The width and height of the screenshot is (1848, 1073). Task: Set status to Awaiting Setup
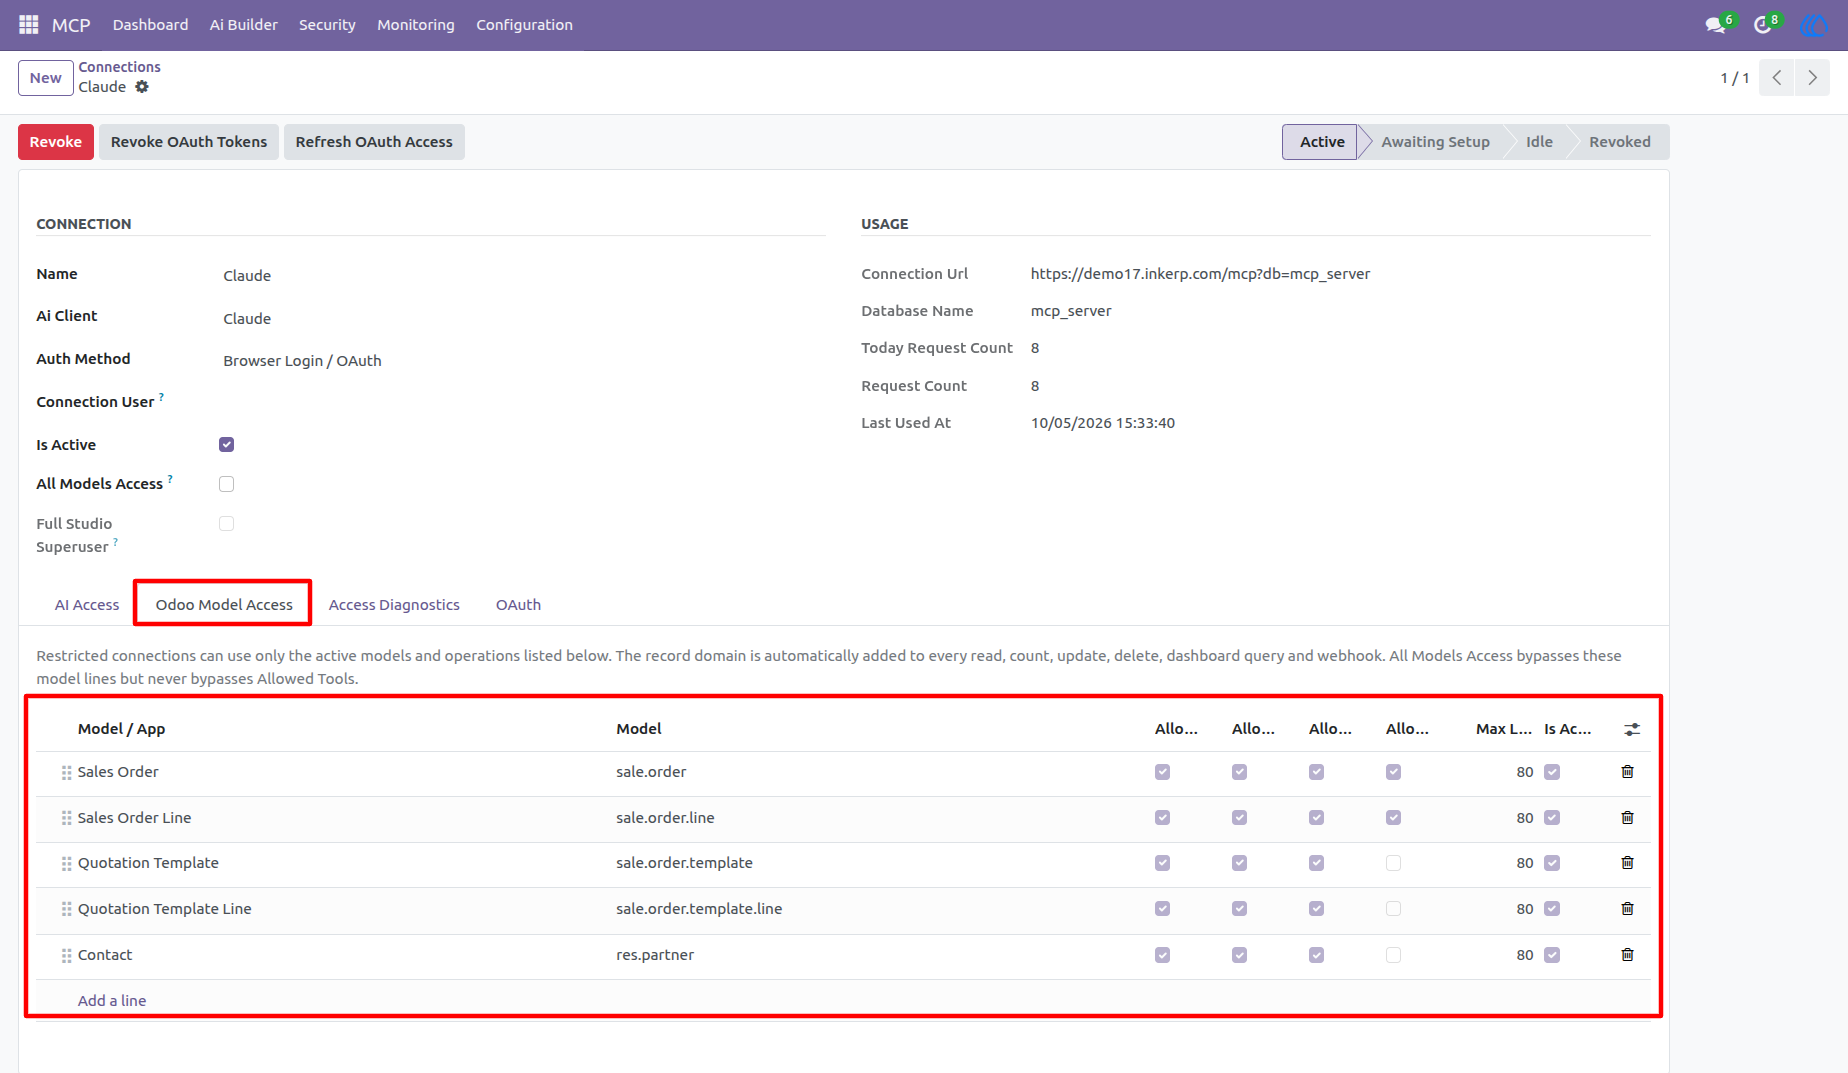[x=1435, y=142]
